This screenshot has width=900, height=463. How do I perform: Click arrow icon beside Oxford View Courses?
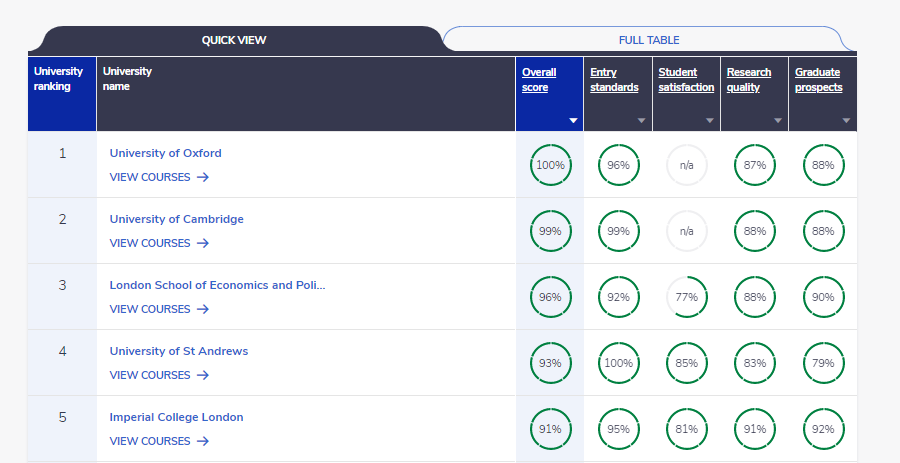coord(203,177)
